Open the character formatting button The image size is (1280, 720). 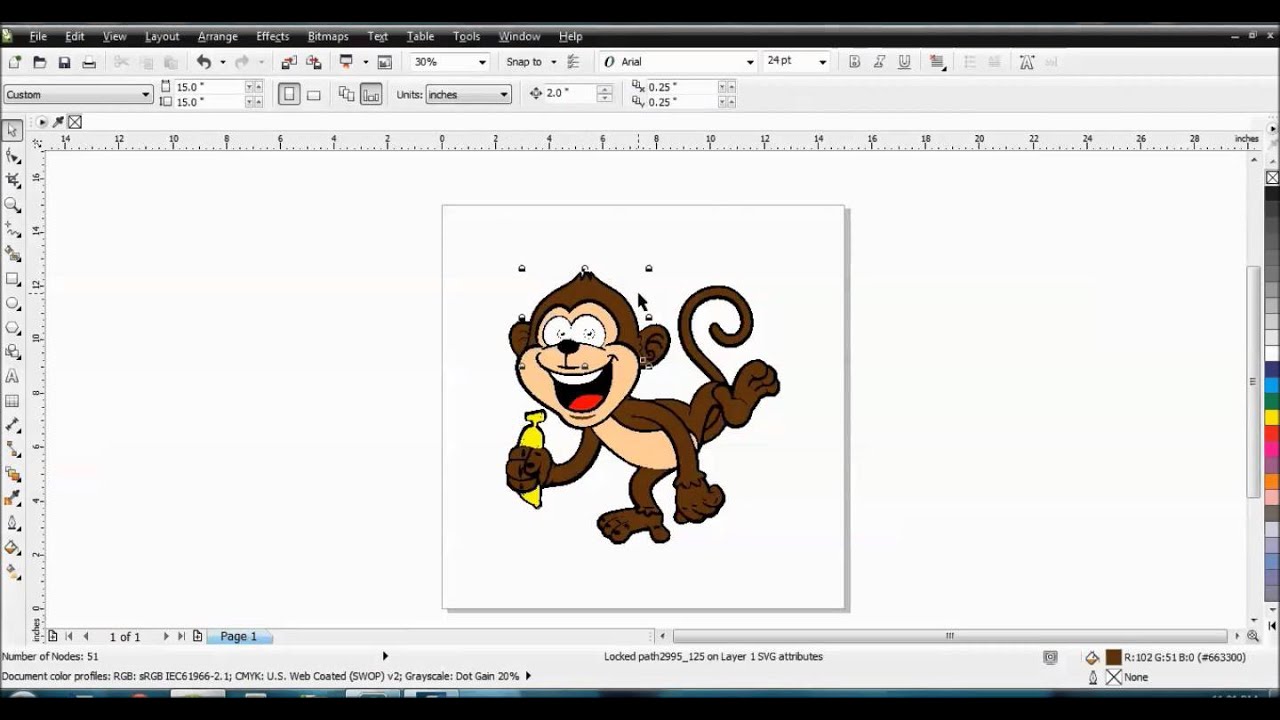coord(1027,62)
